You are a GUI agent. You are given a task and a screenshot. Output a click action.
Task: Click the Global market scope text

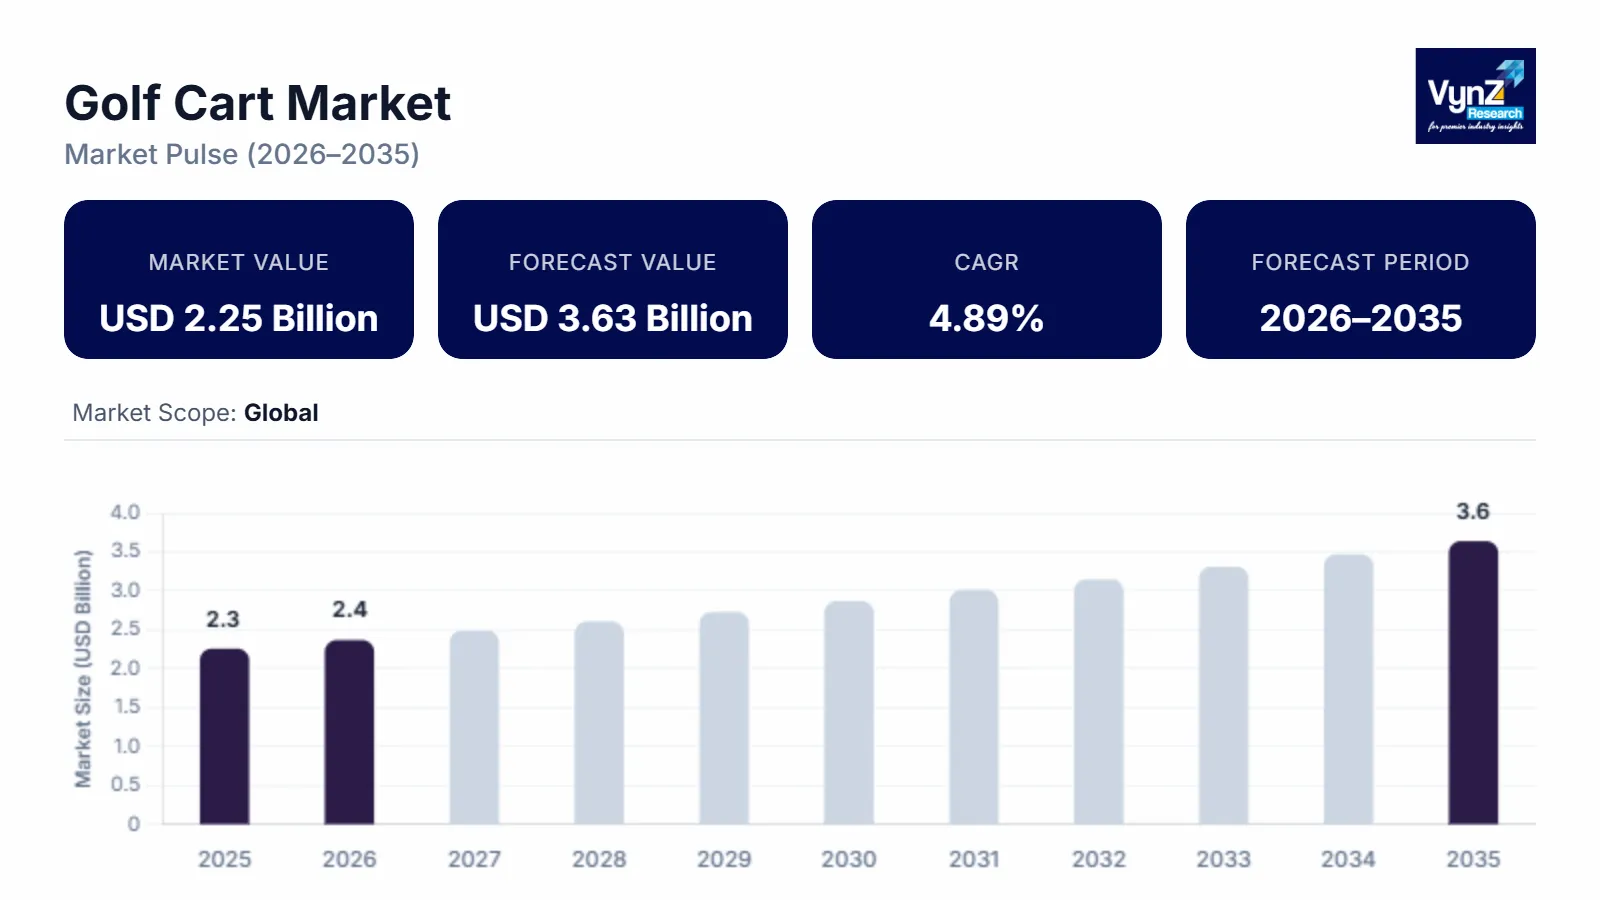tap(281, 413)
